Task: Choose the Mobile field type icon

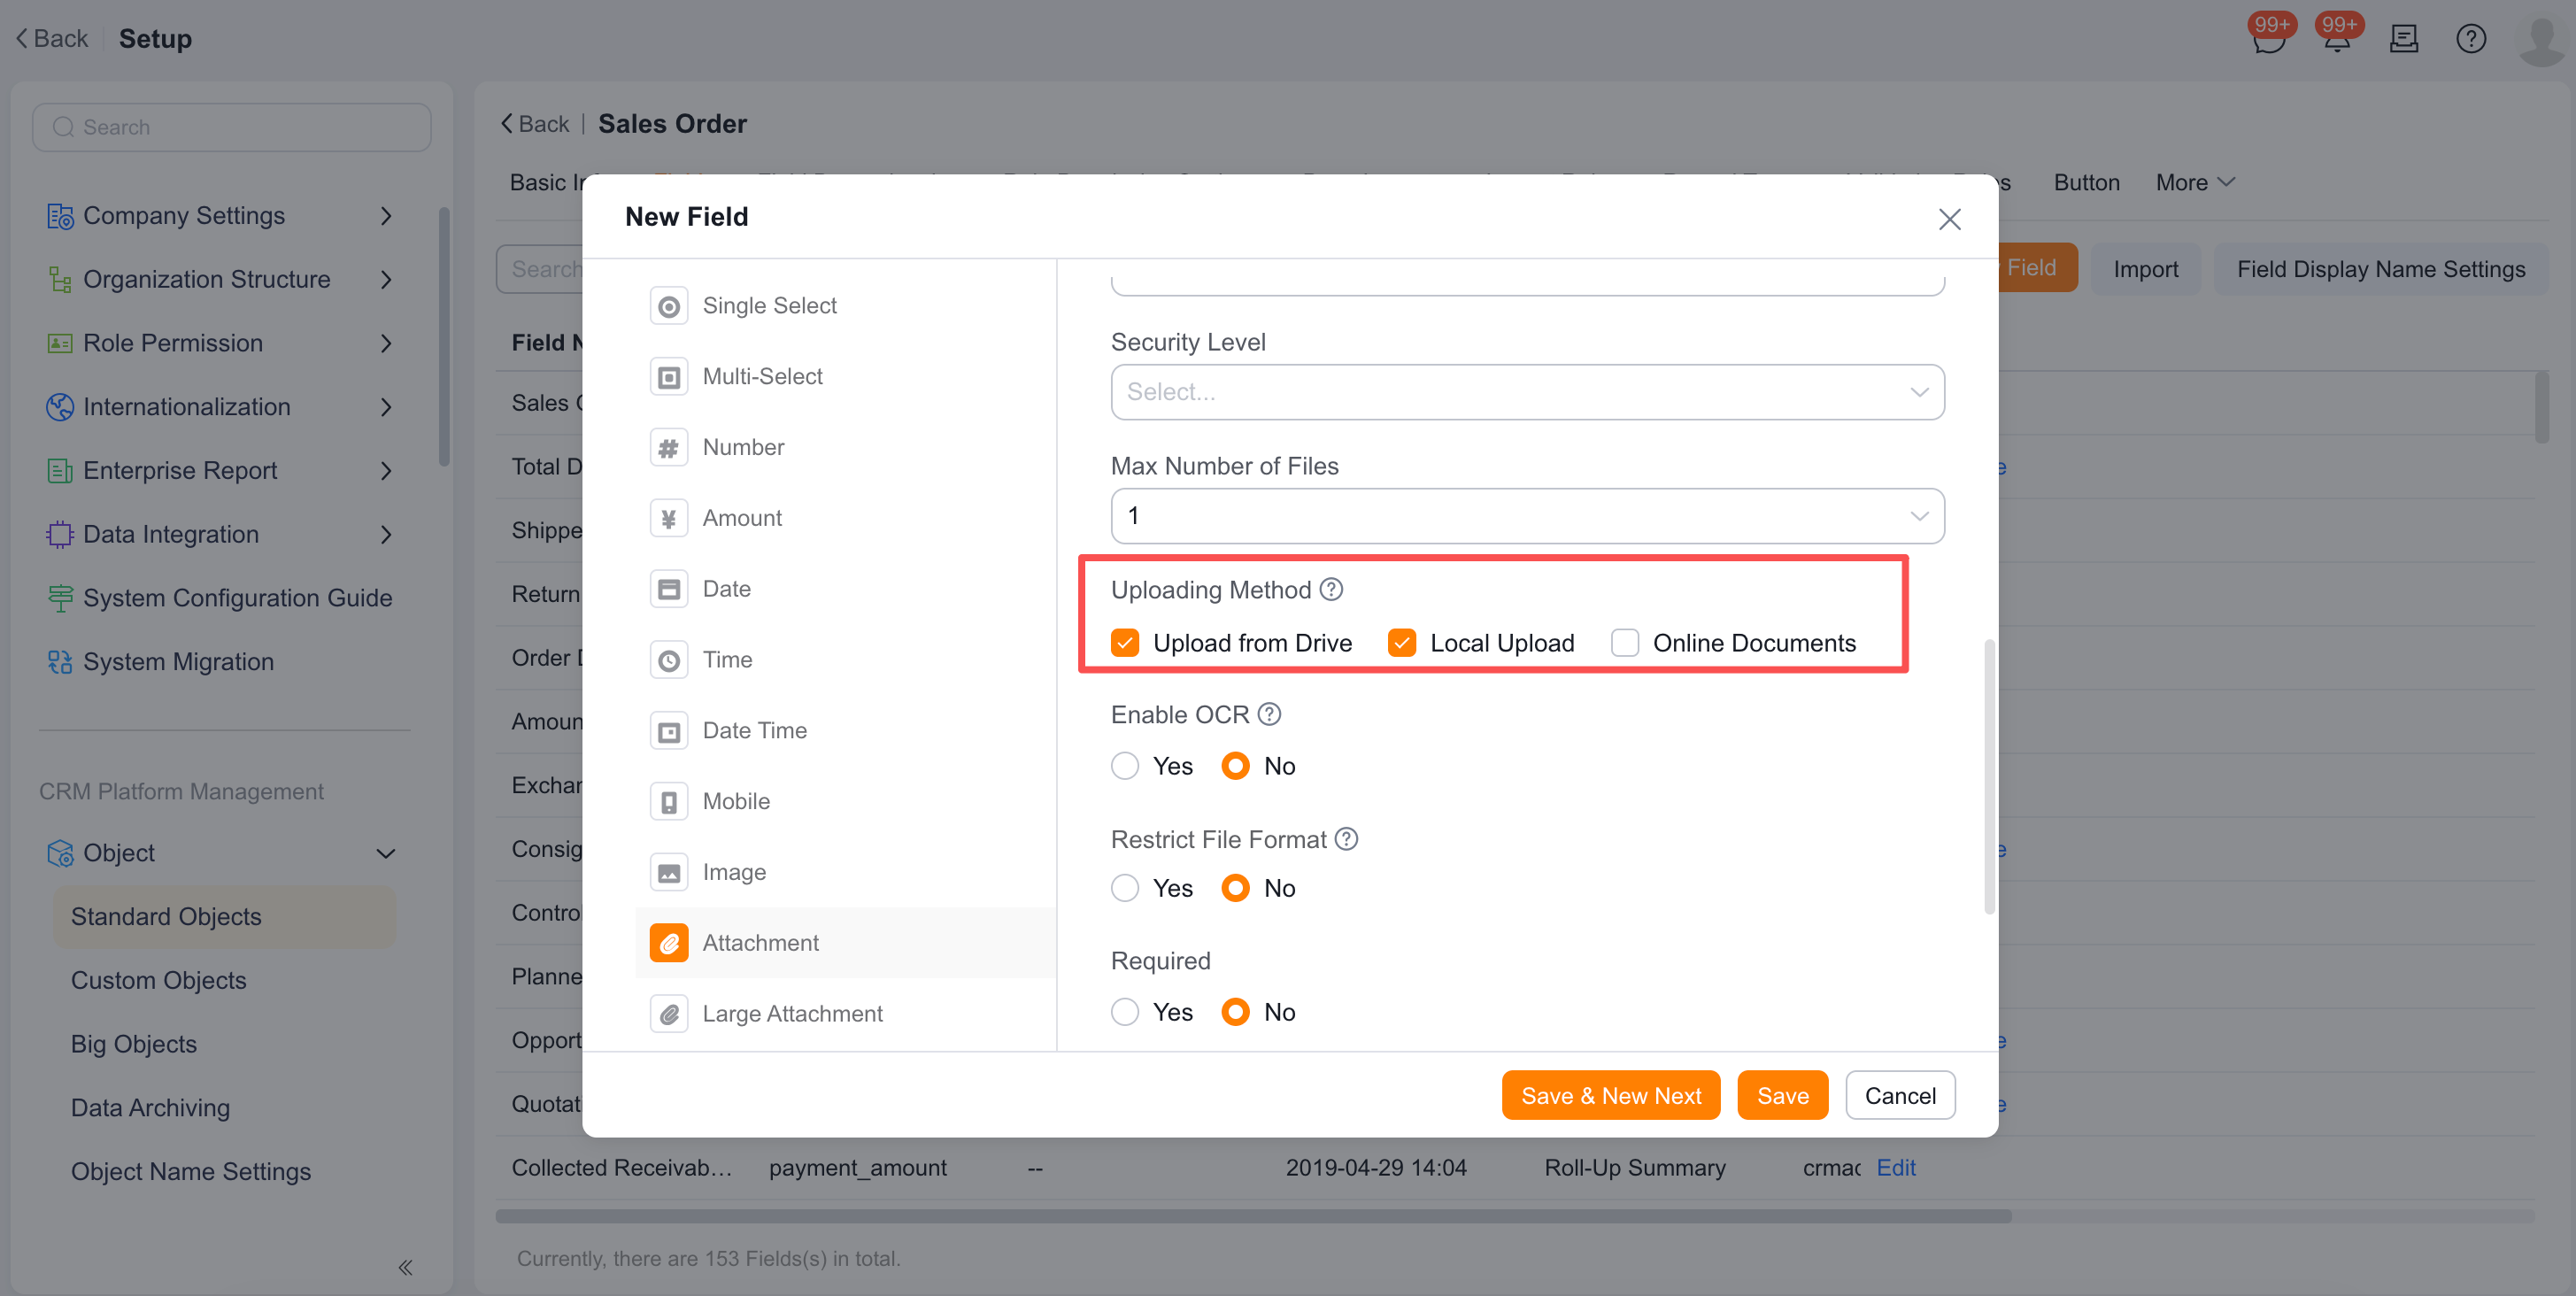Action: tap(669, 802)
